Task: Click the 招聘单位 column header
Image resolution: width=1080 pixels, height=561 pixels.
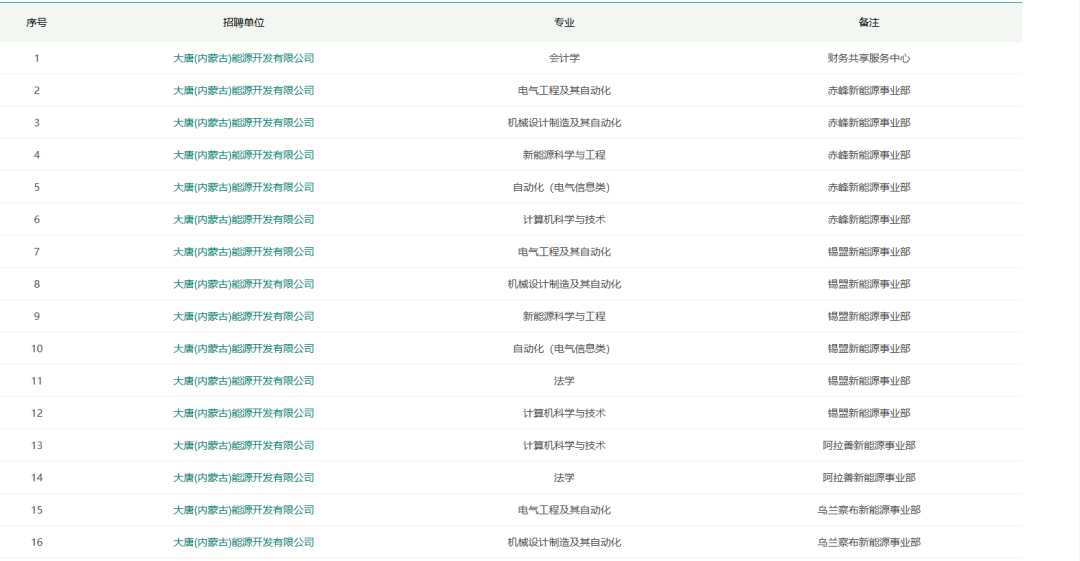Action: 243,23
